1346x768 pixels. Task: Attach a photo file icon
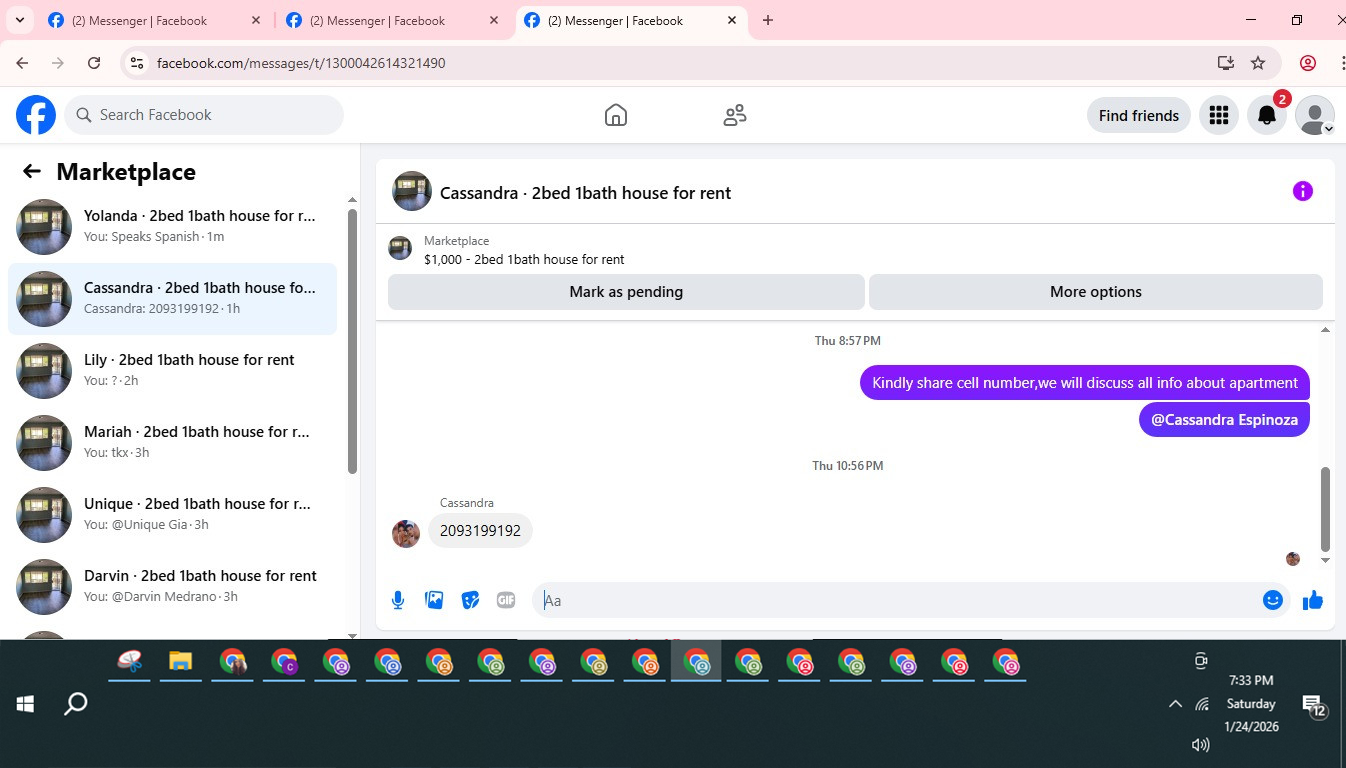(434, 600)
